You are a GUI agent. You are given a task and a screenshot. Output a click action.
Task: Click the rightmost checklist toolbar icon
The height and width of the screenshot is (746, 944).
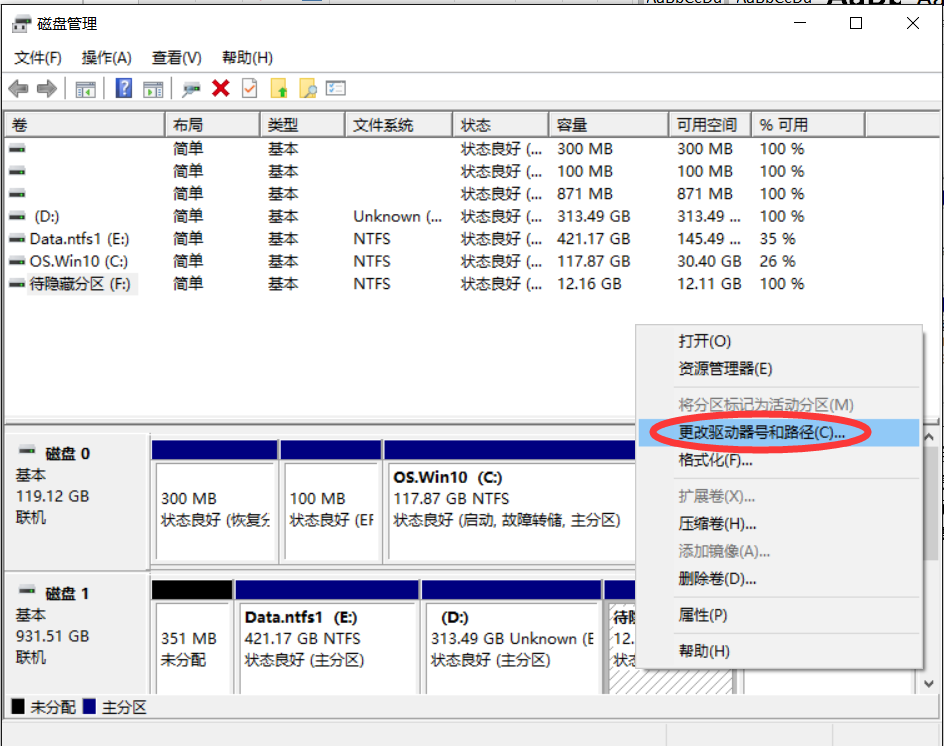click(333, 88)
